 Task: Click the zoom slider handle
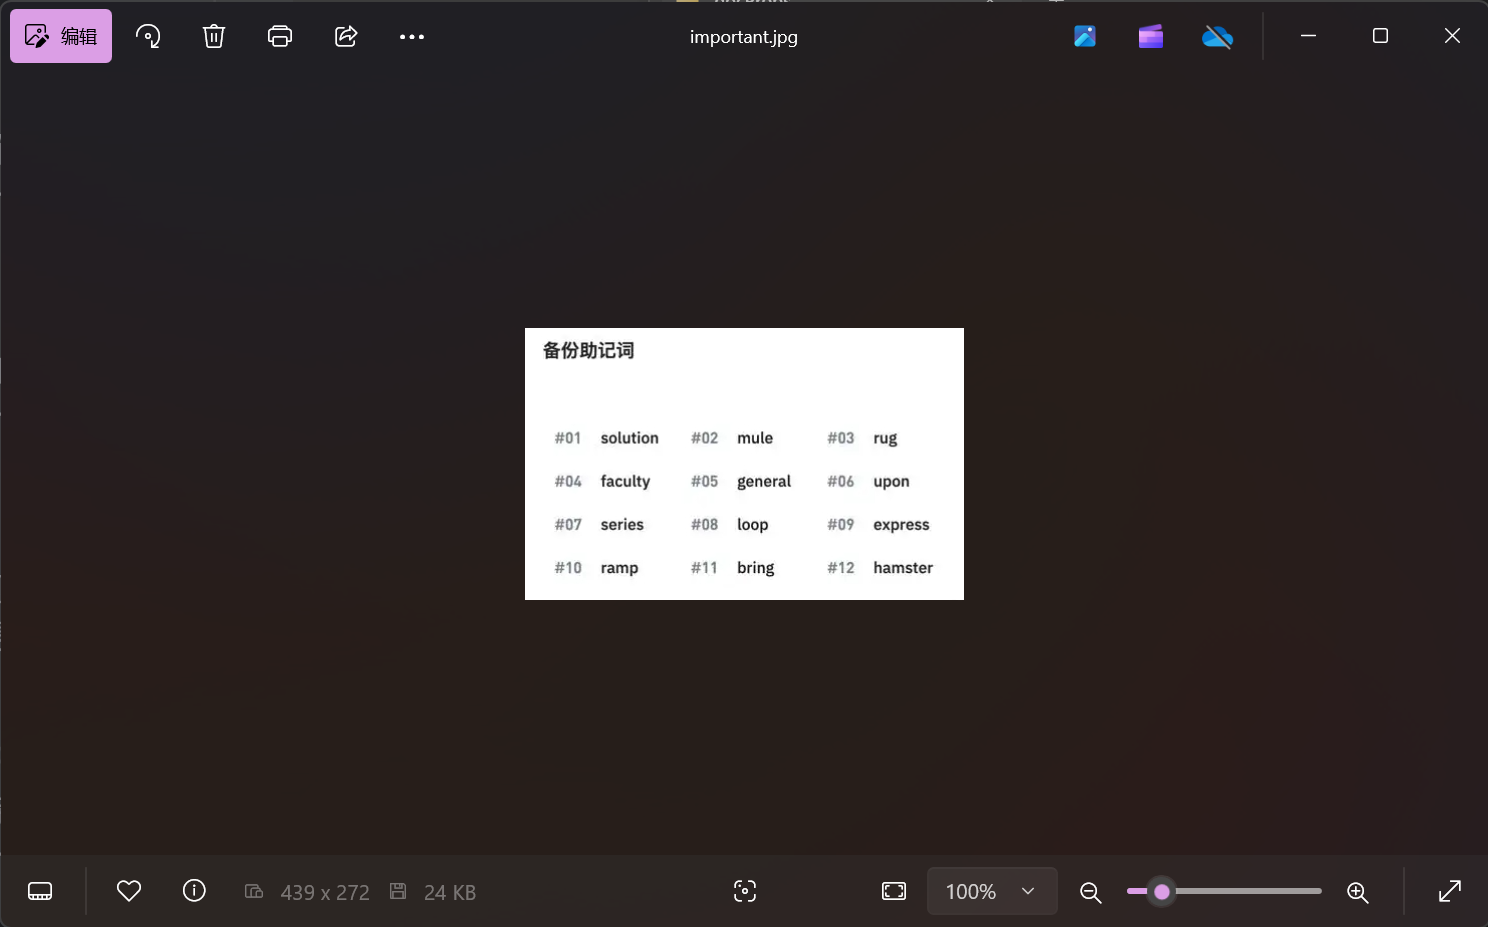[1162, 891]
